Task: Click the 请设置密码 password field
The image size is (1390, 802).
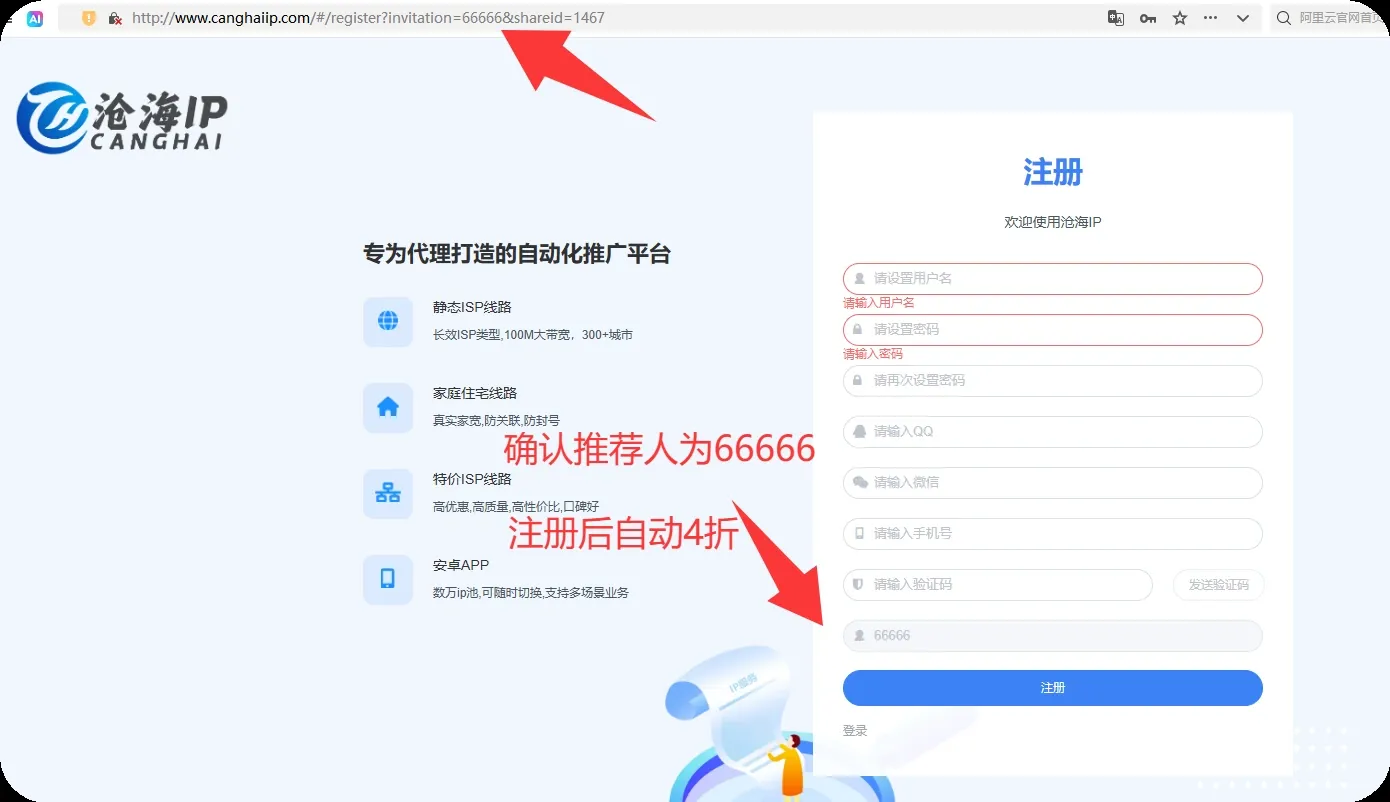Action: click(x=1052, y=330)
